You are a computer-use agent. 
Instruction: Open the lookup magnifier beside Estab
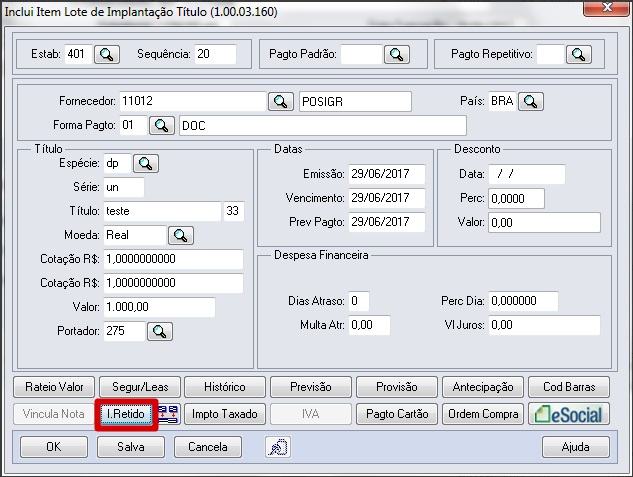[x=107, y=54]
